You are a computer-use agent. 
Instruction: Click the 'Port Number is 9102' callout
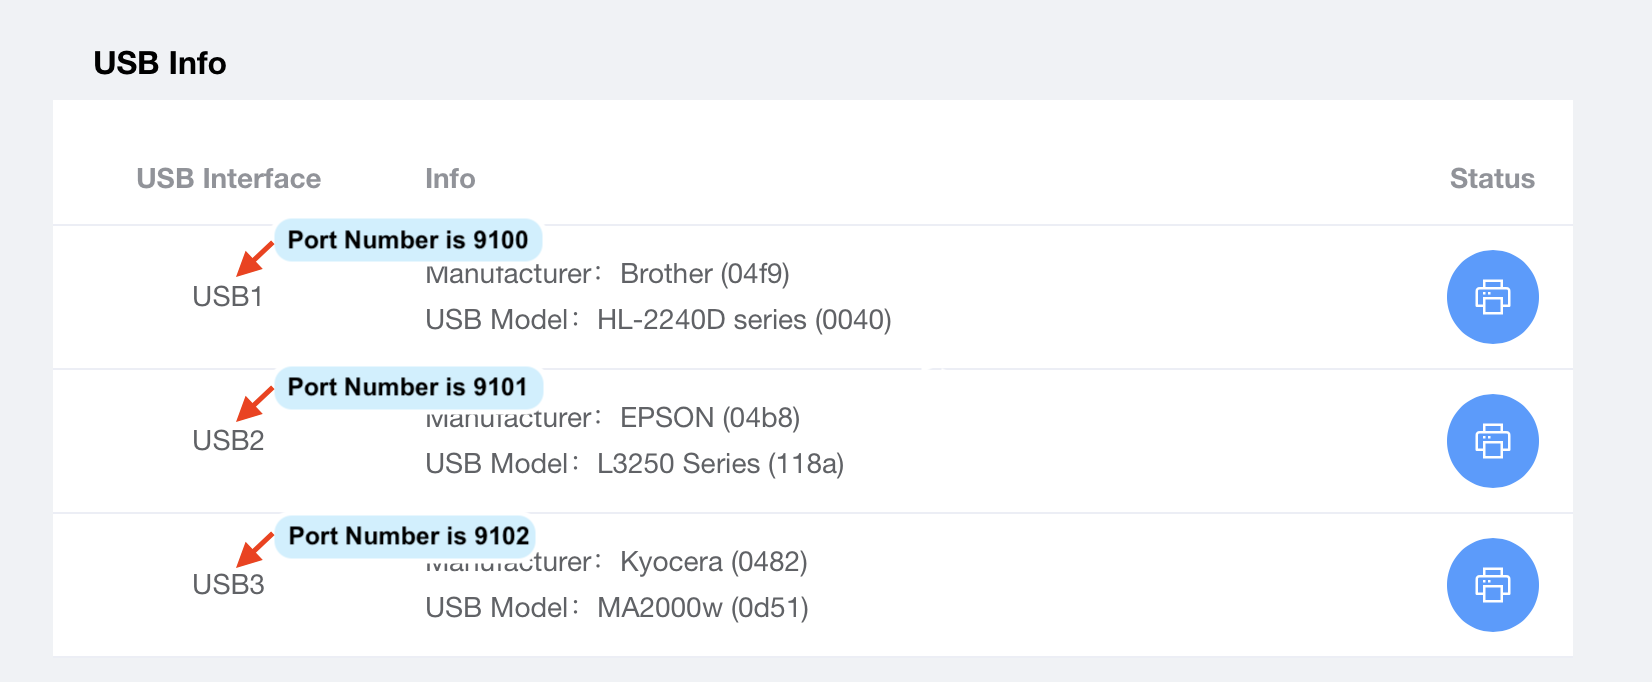[x=408, y=536]
